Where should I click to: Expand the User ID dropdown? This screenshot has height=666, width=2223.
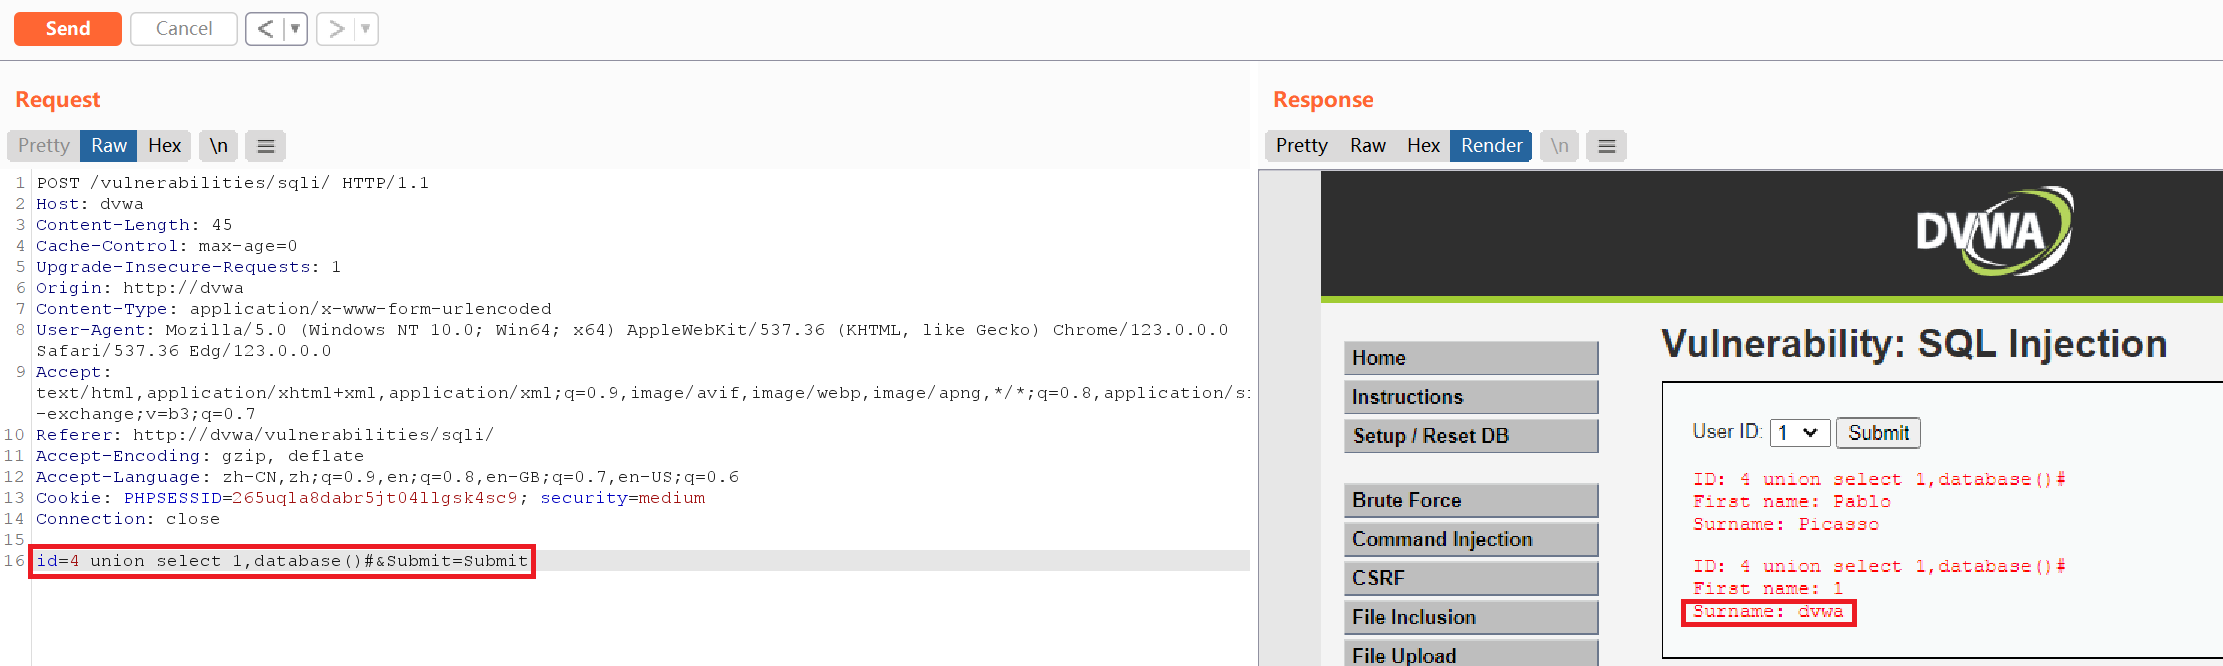(1800, 433)
